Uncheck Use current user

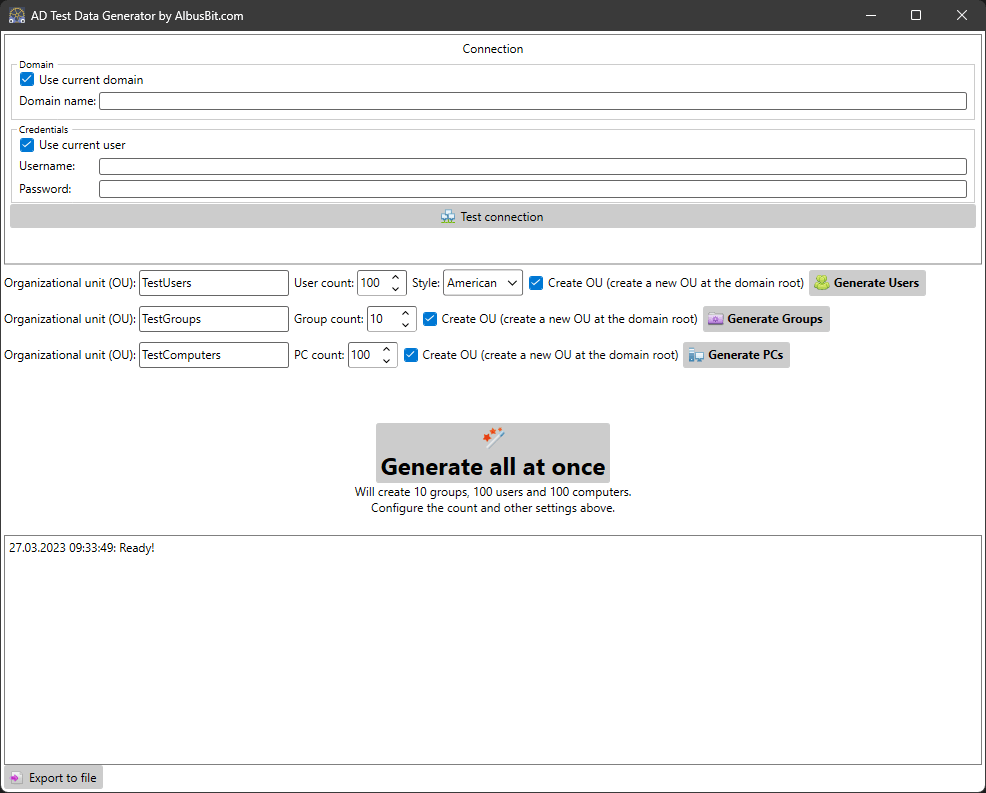coord(27,145)
